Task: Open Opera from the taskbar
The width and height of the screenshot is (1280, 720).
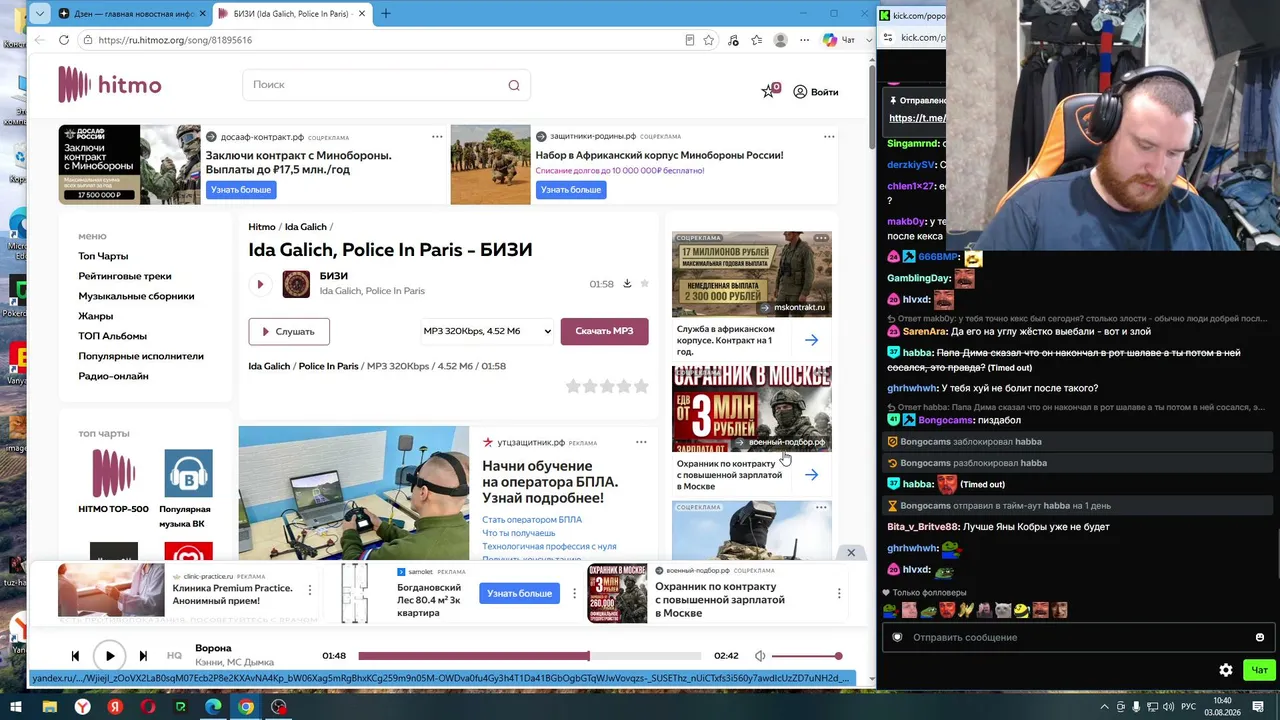Action: coord(148,707)
